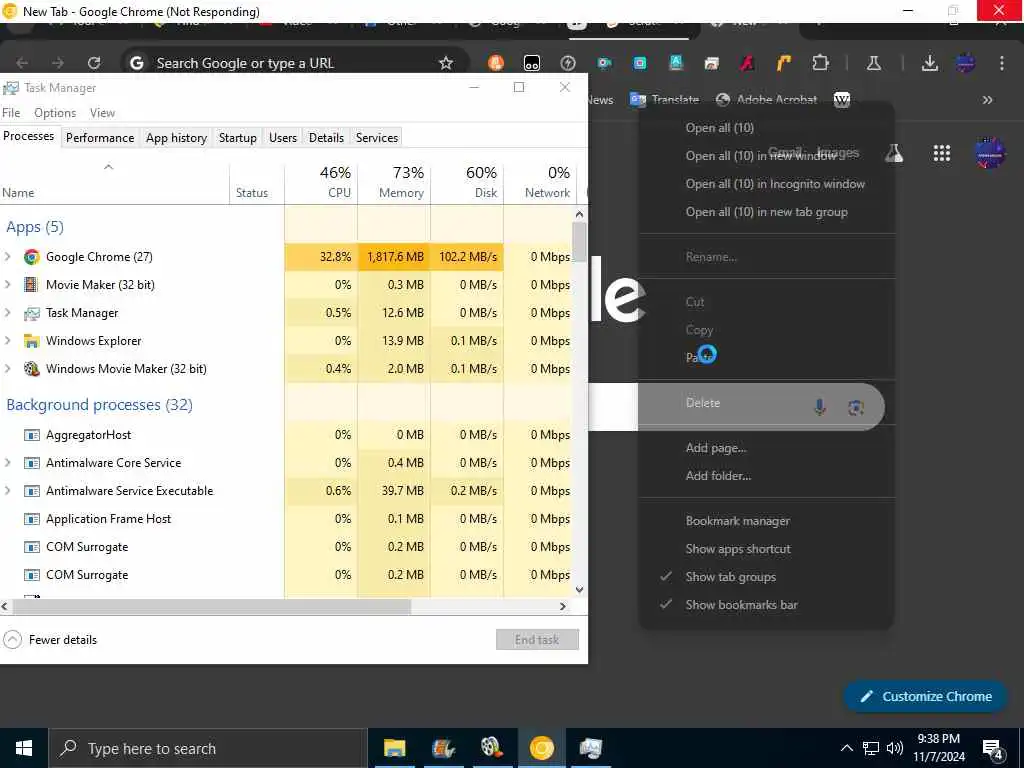The image size is (1024, 768).
Task: Open the volume icon in system tray
Action: point(895,748)
